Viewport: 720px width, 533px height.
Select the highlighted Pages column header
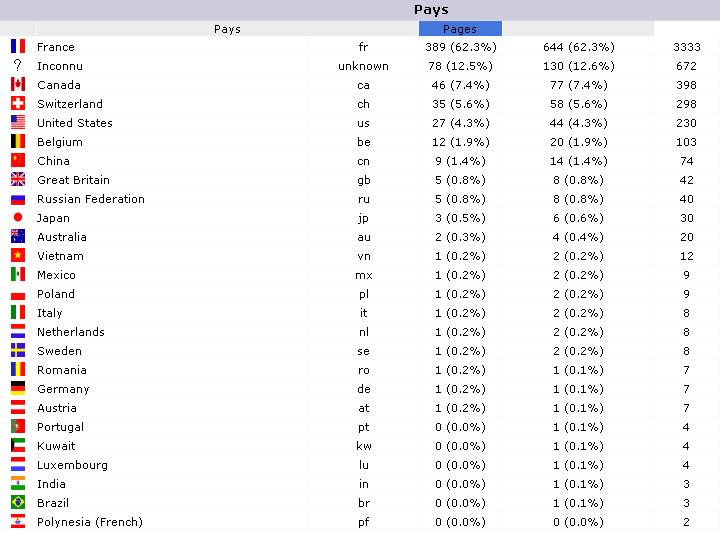tap(460, 28)
